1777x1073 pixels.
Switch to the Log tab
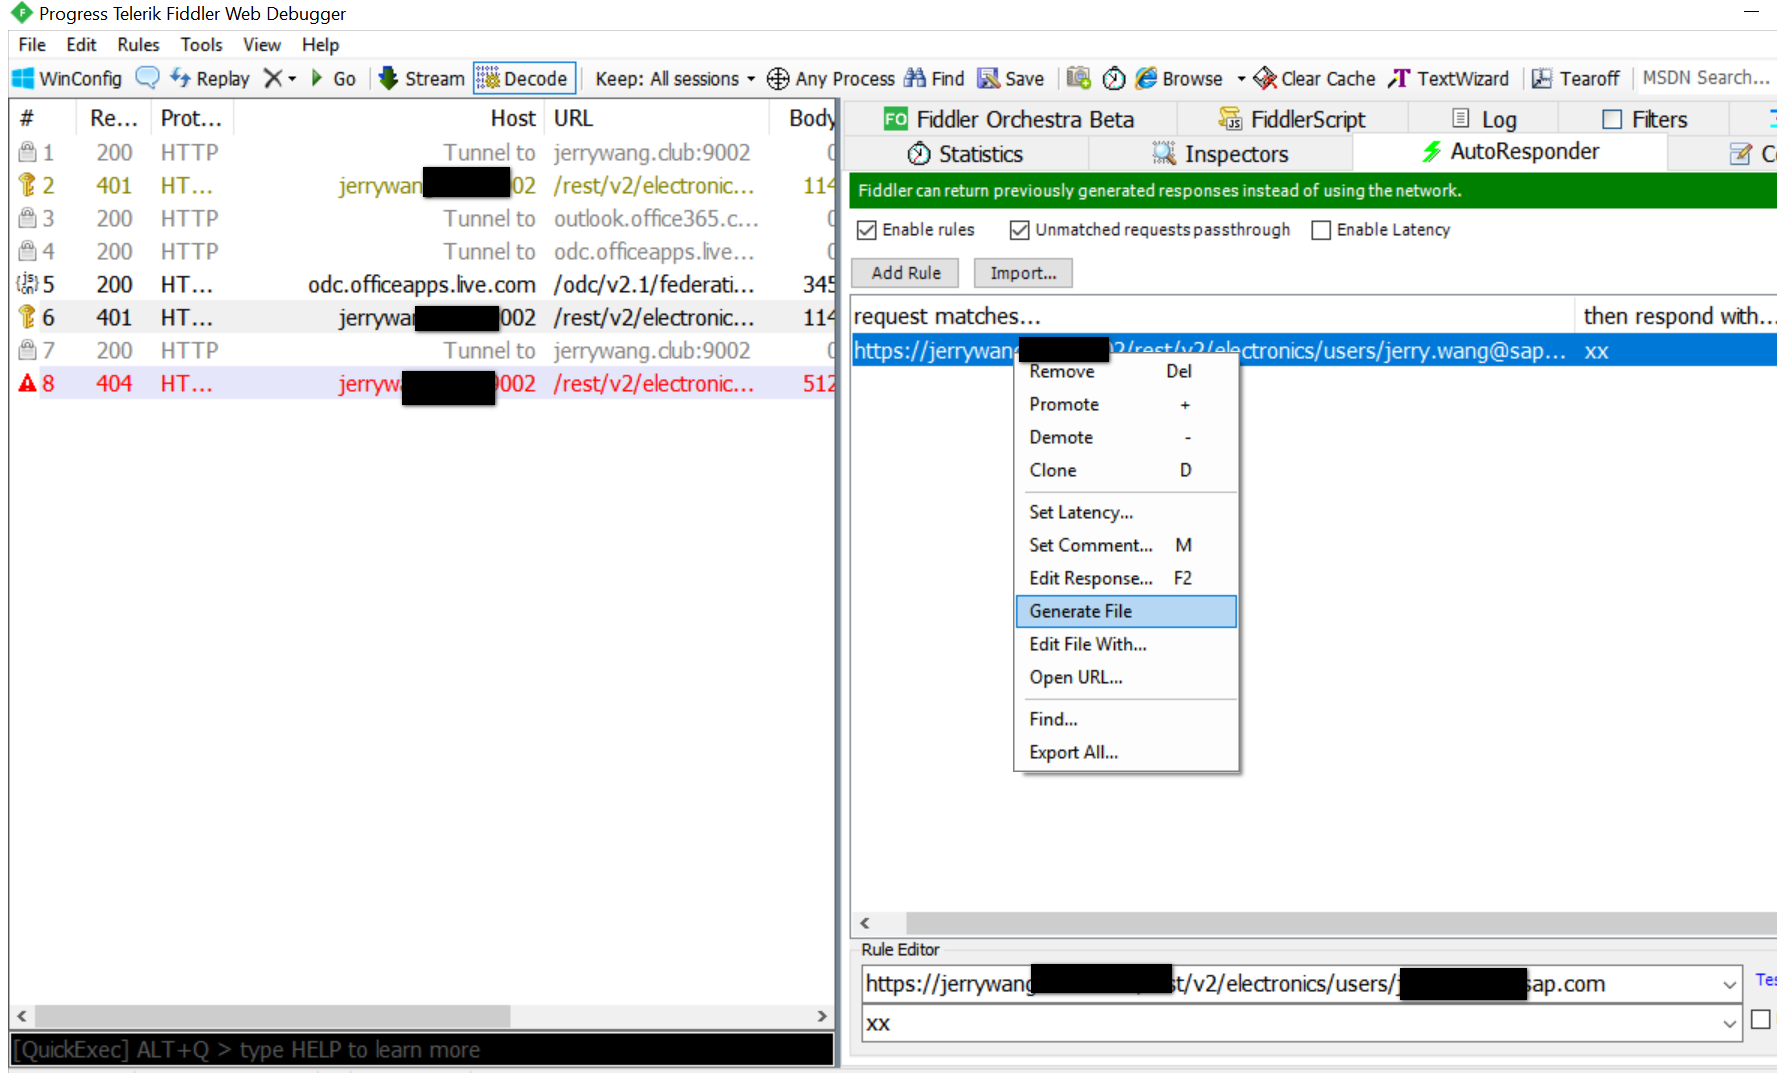click(x=1484, y=119)
